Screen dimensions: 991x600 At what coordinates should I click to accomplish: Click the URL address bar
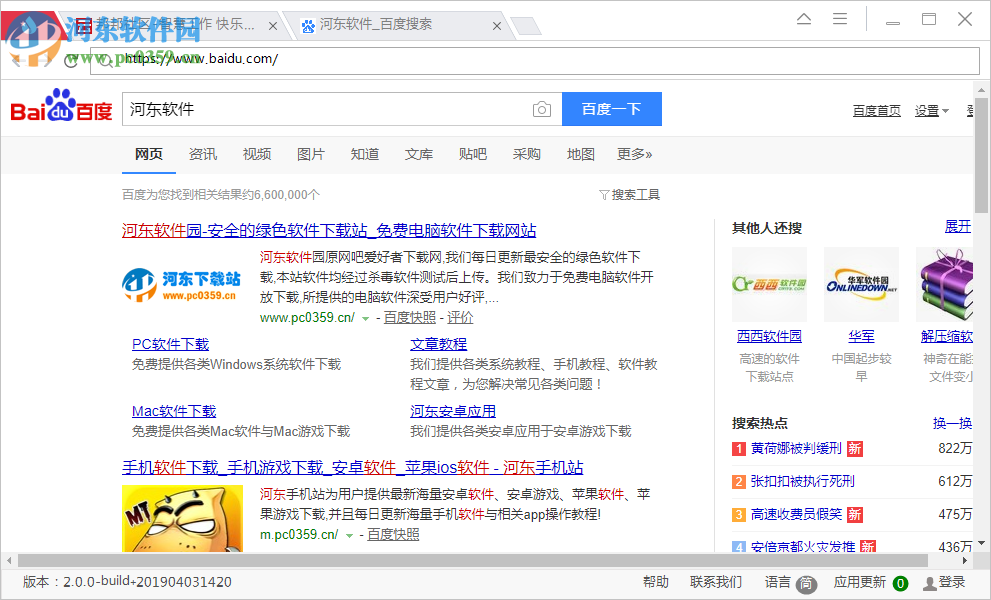click(535, 60)
